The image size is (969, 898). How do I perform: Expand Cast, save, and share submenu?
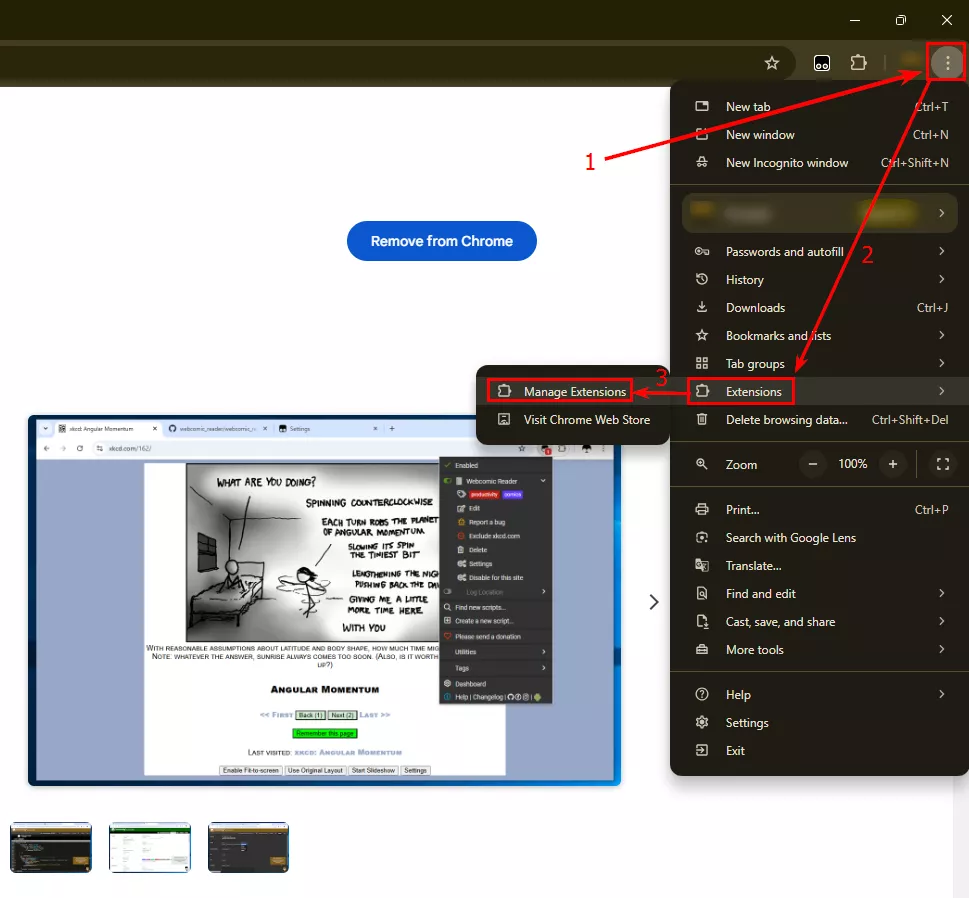coord(819,622)
